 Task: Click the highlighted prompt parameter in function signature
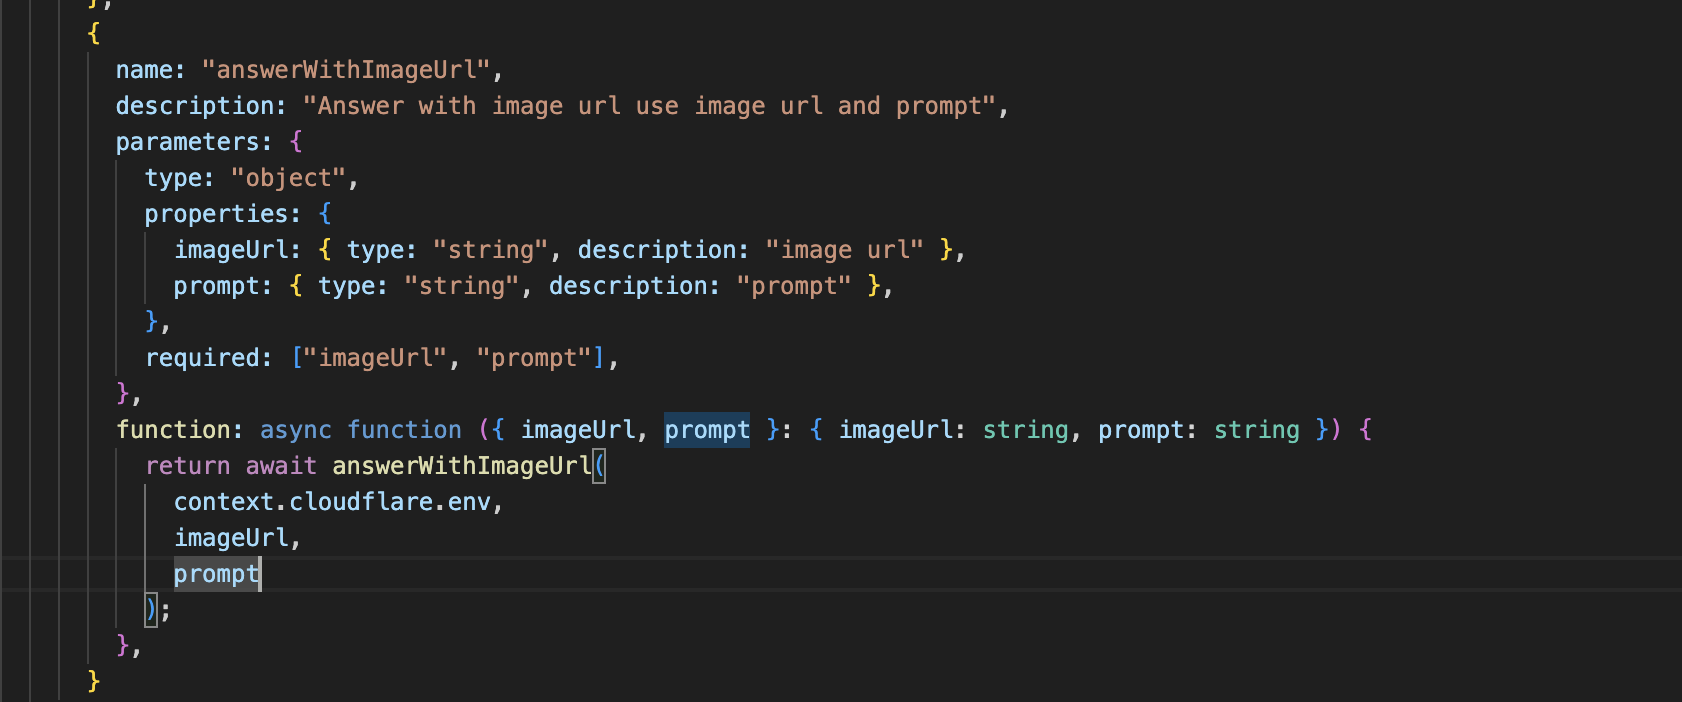pos(707,430)
